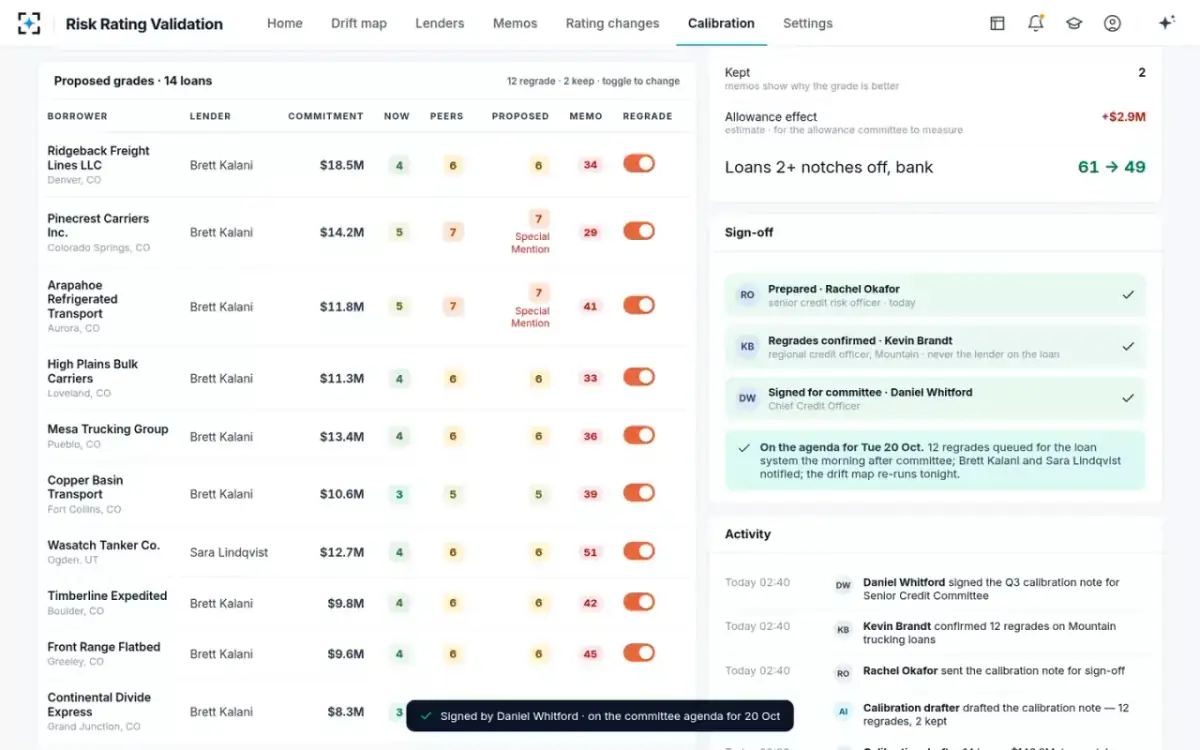Open the graduation cap learning icon
This screenshot has height=750, width=1200.
coord(1074,23)
